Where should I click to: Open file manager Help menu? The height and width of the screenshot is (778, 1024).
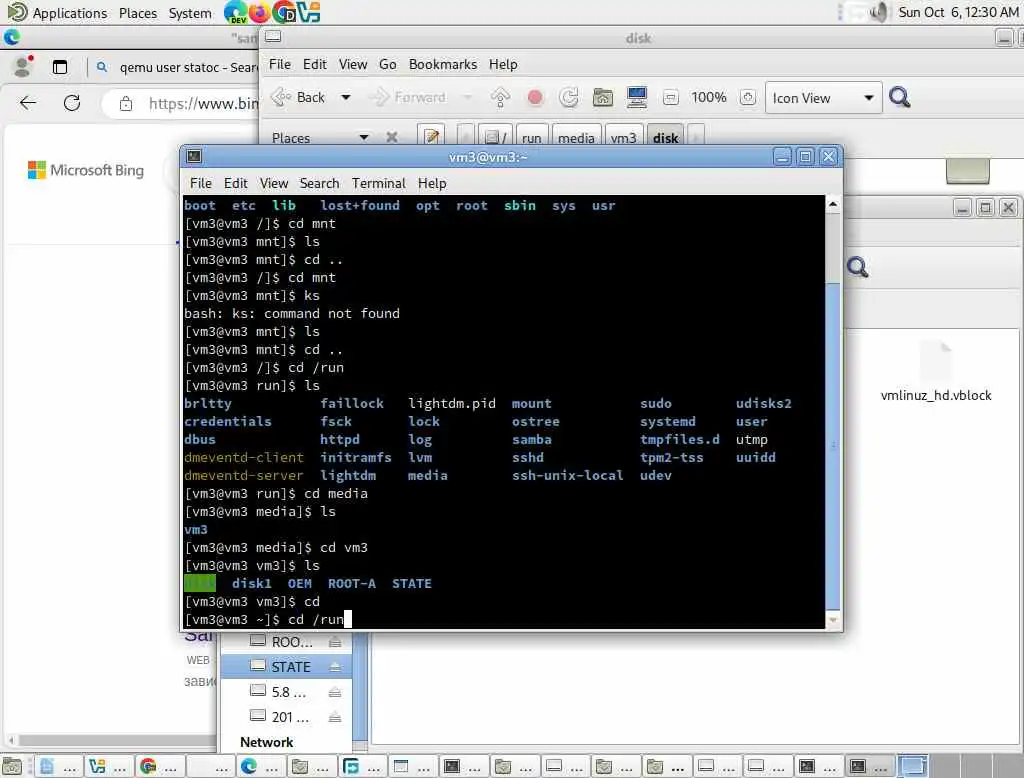pos(503,64)
